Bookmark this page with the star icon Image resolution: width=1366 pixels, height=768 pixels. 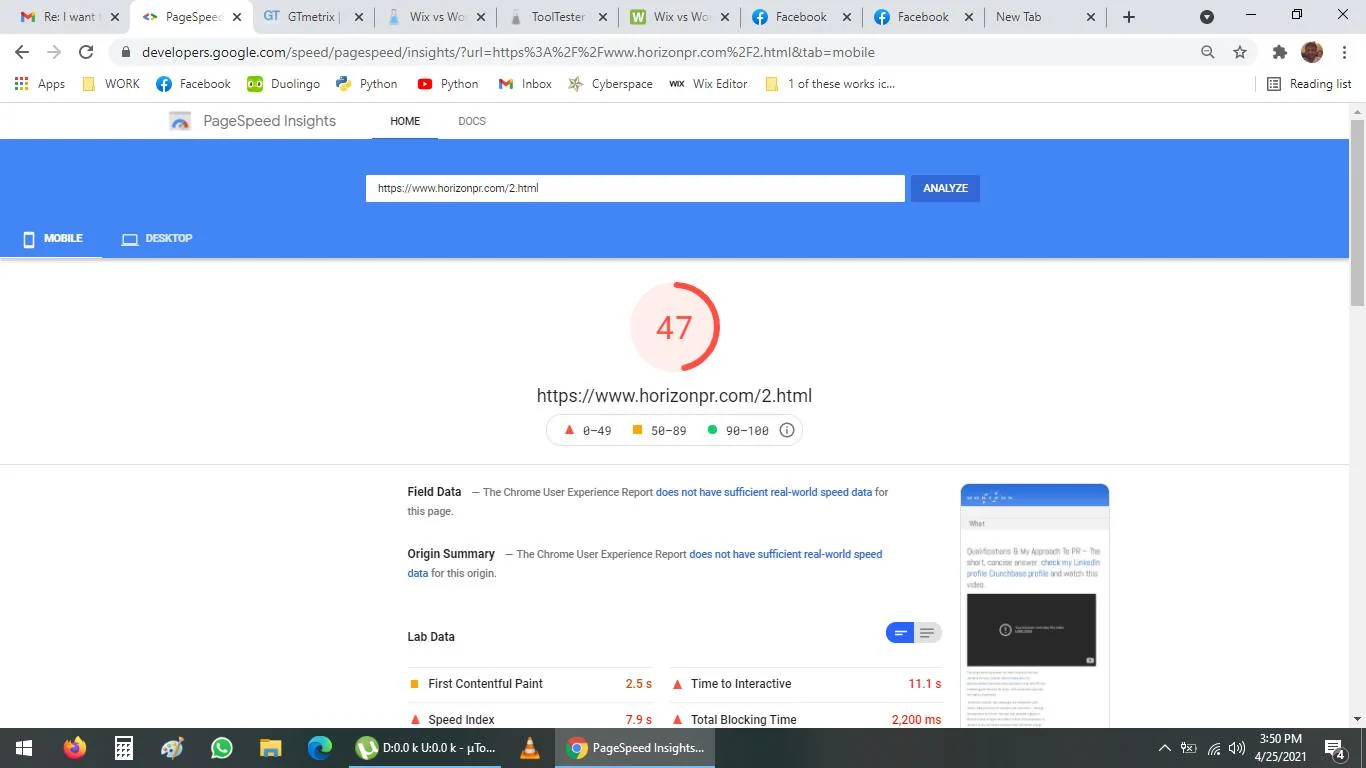(1240, 52)
